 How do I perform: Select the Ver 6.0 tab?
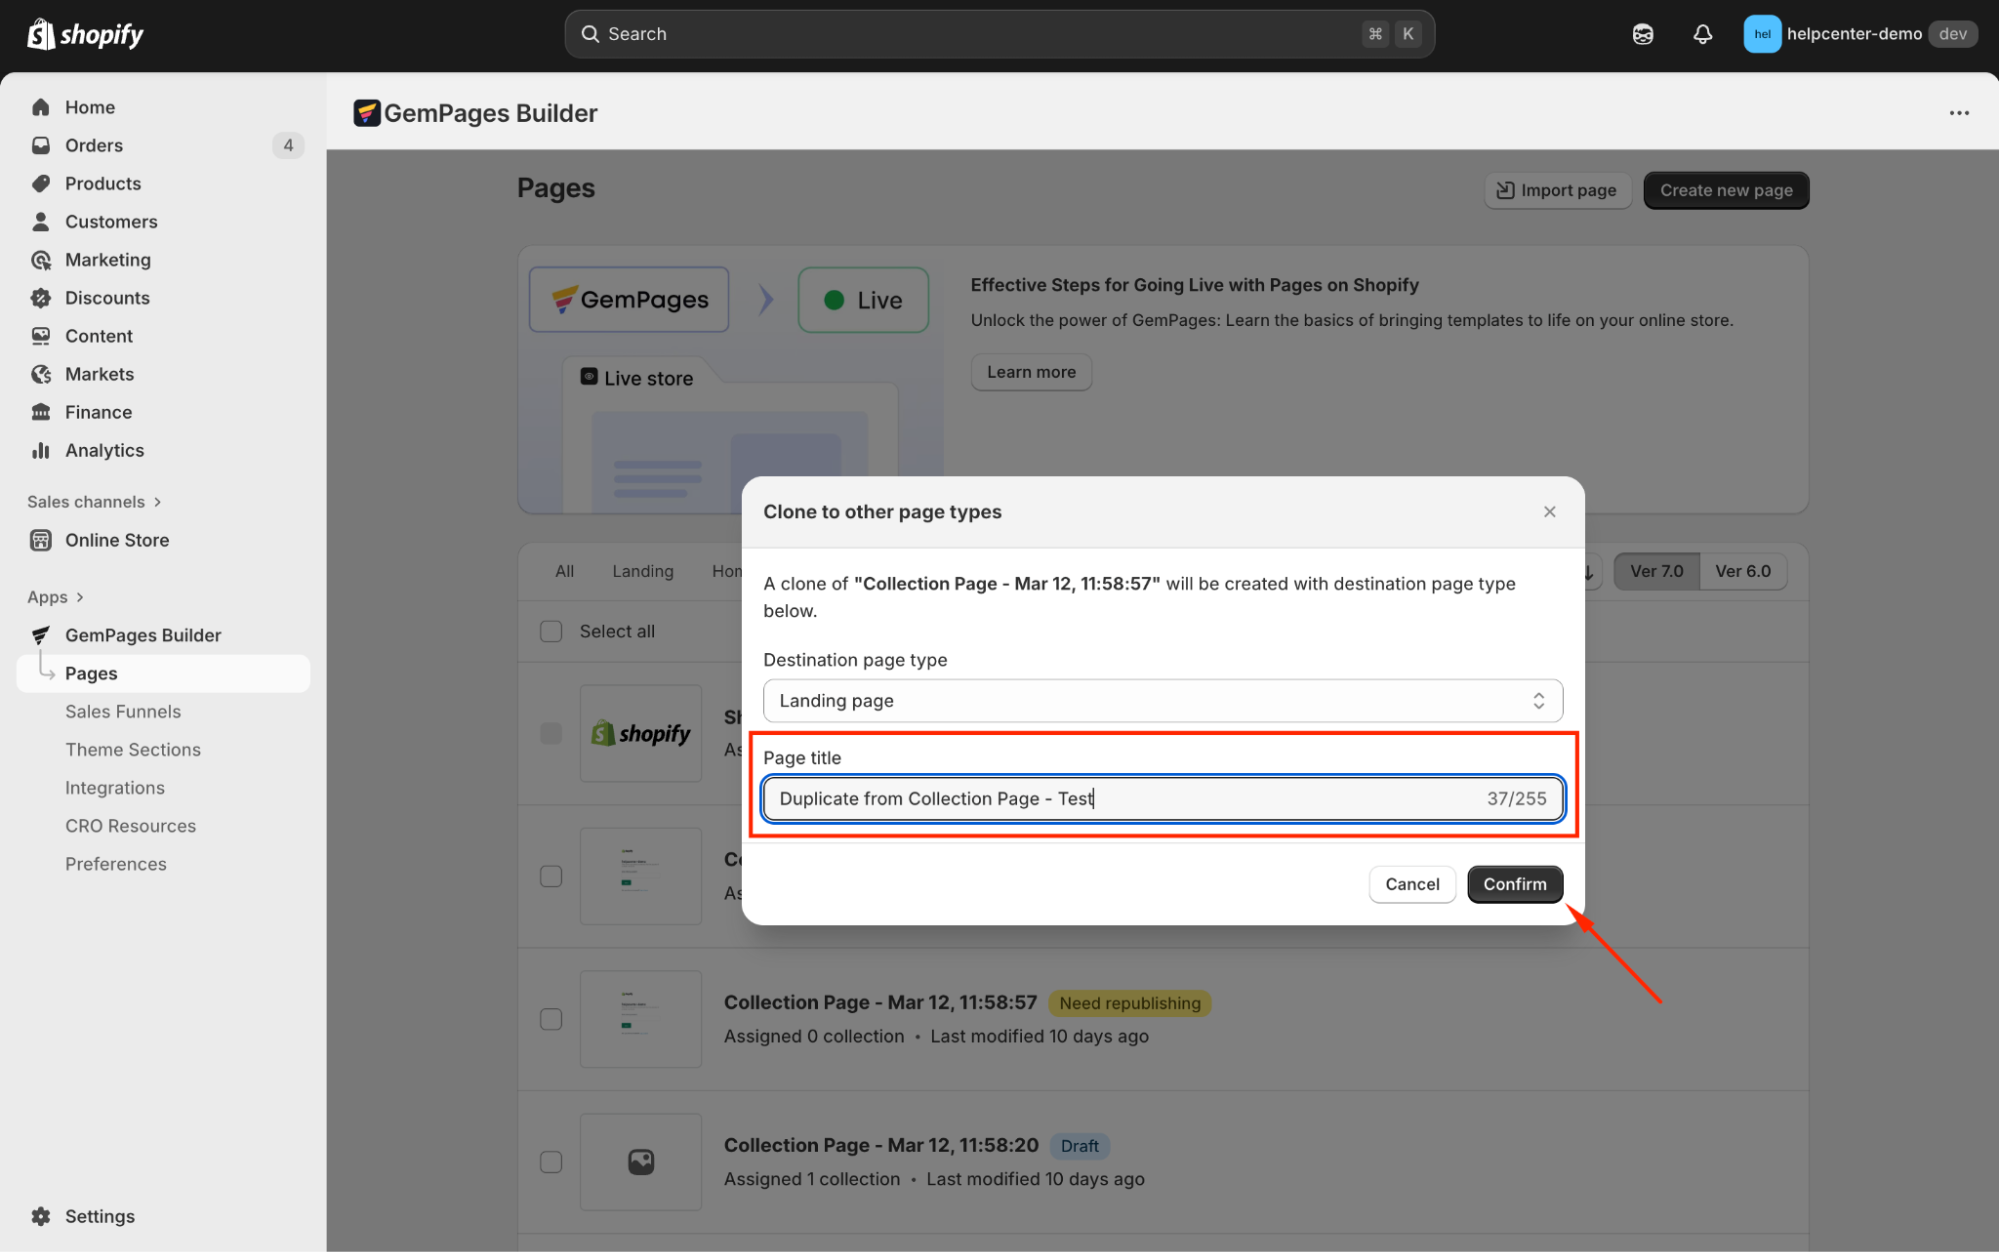[1742, 571]
